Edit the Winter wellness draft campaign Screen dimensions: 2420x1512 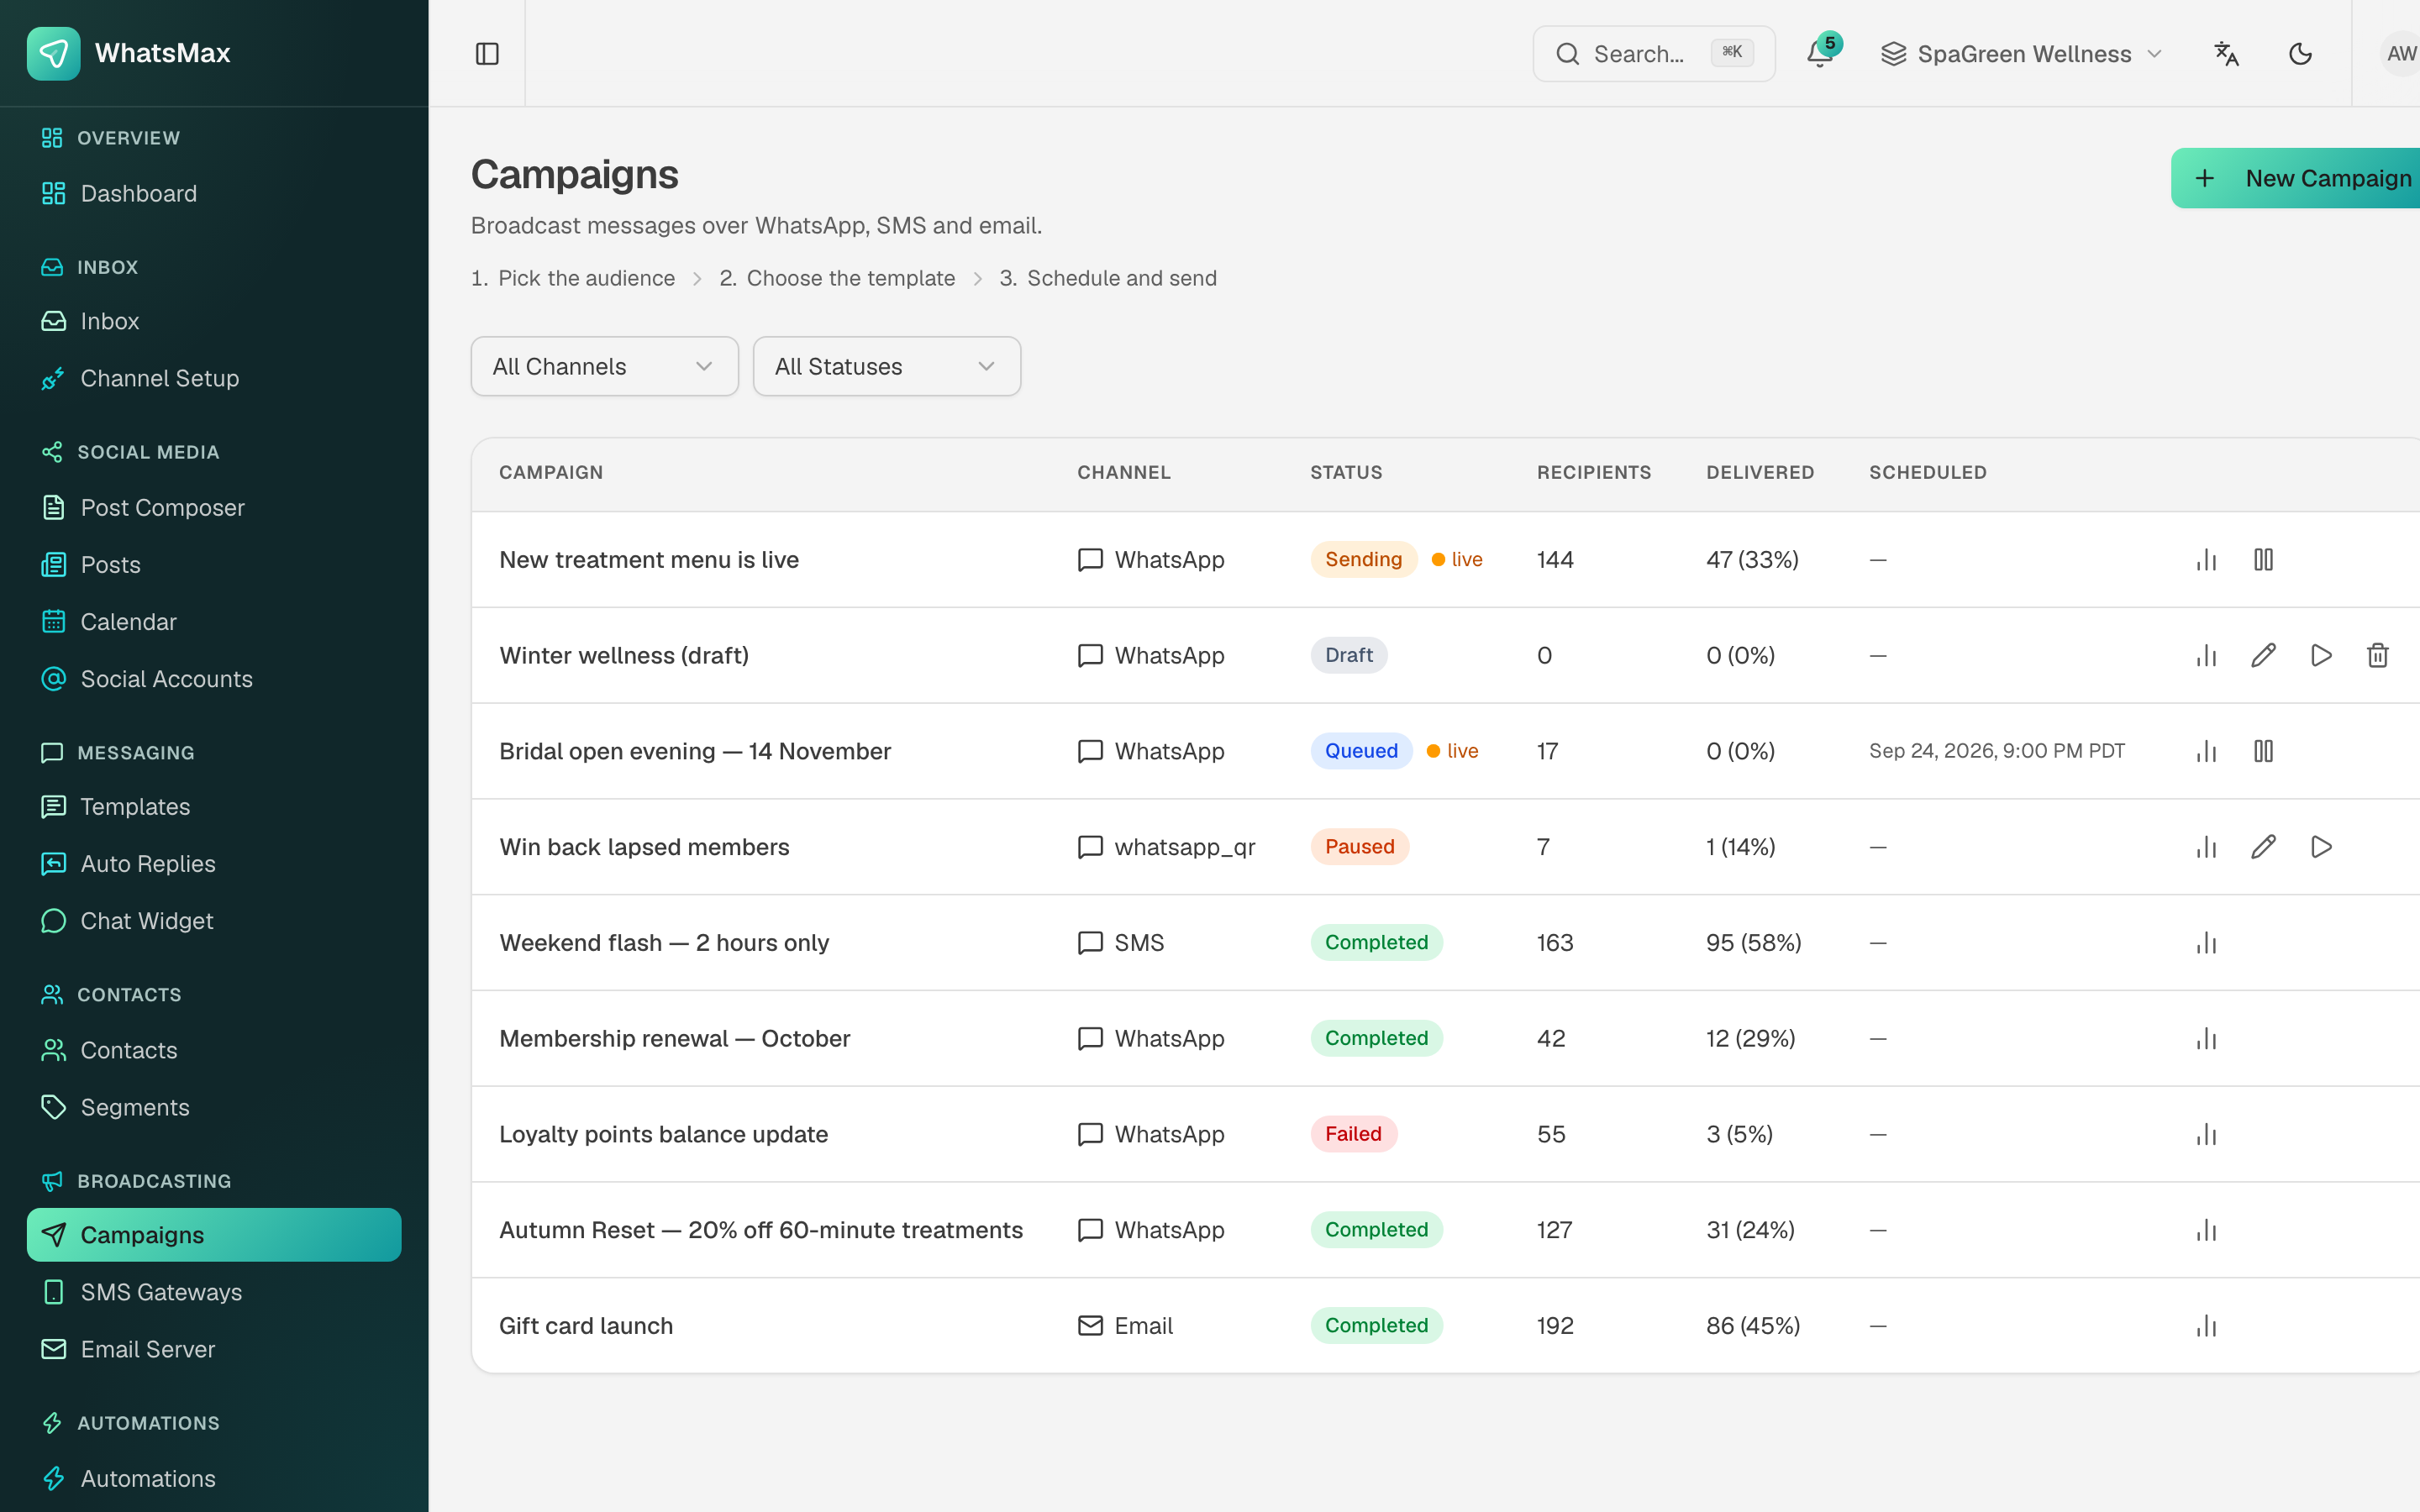2264,656
